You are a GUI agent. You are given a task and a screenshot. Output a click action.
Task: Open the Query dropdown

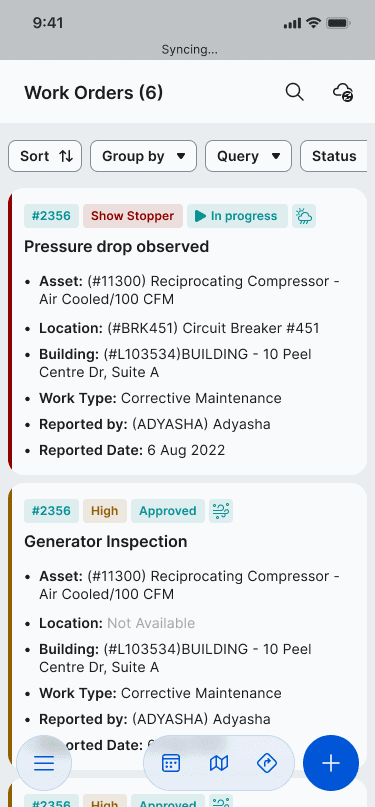[248, 156]
